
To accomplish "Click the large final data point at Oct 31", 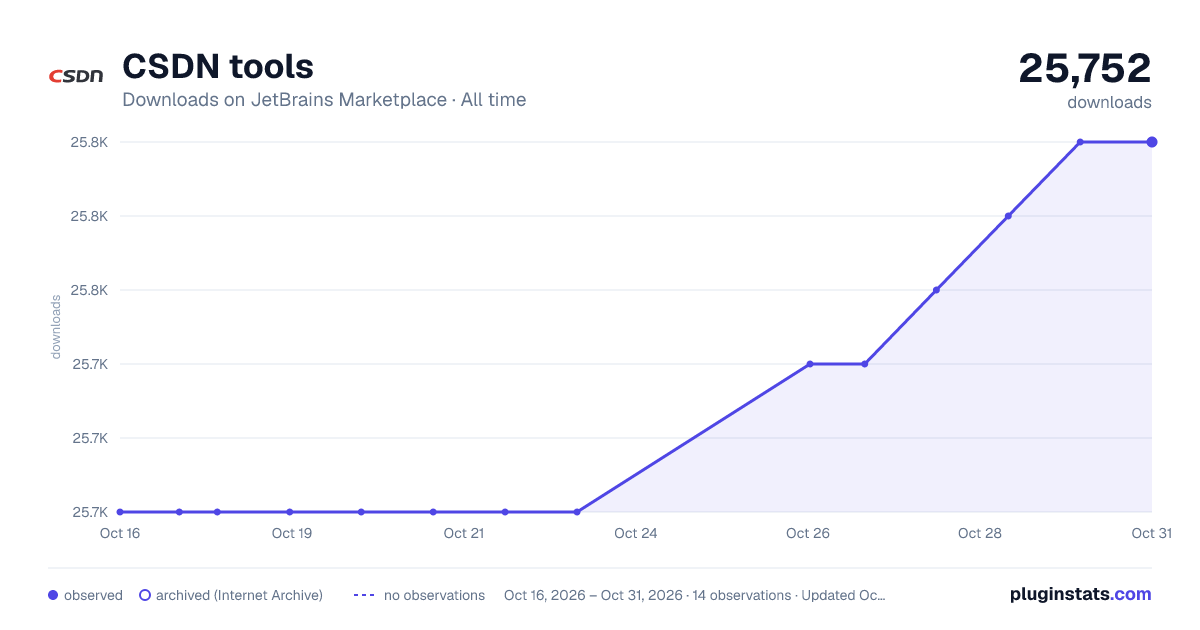I will [x=1152, y=142].
